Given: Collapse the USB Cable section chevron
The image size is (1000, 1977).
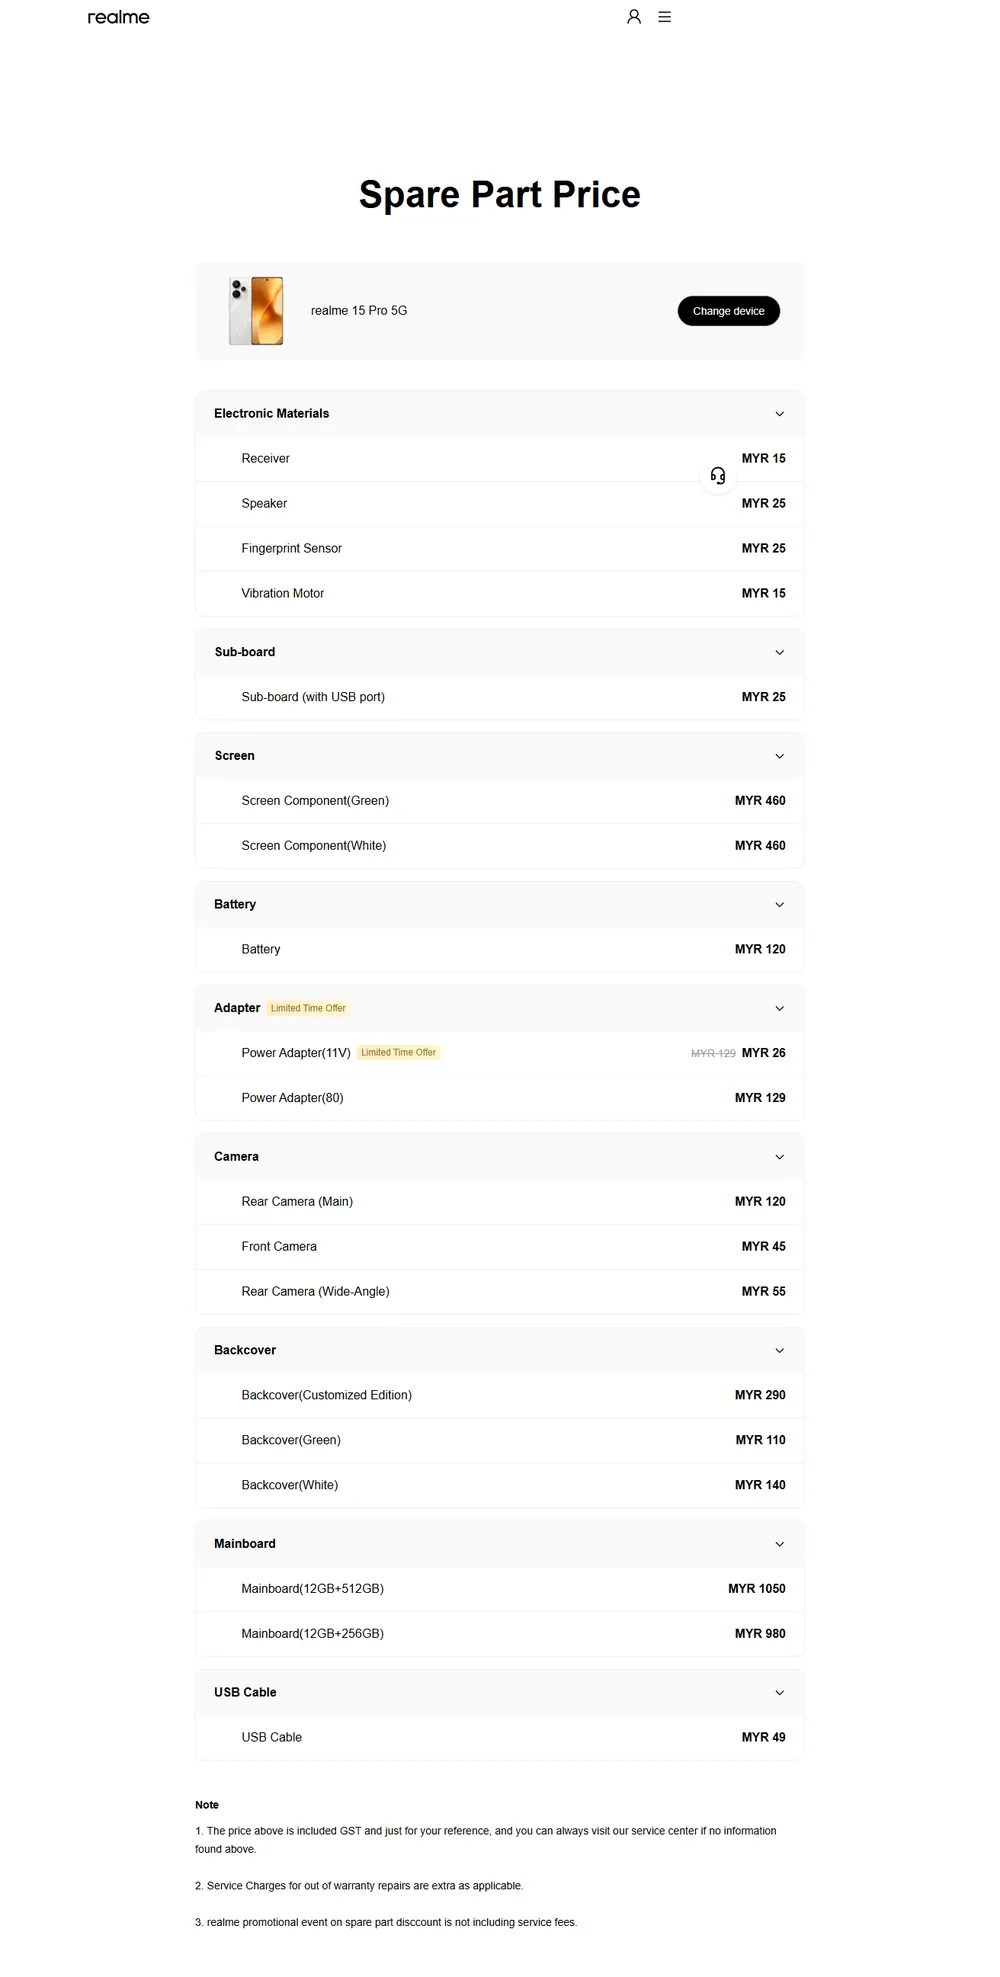Looking at the screenshot, I should (780, 1693).
